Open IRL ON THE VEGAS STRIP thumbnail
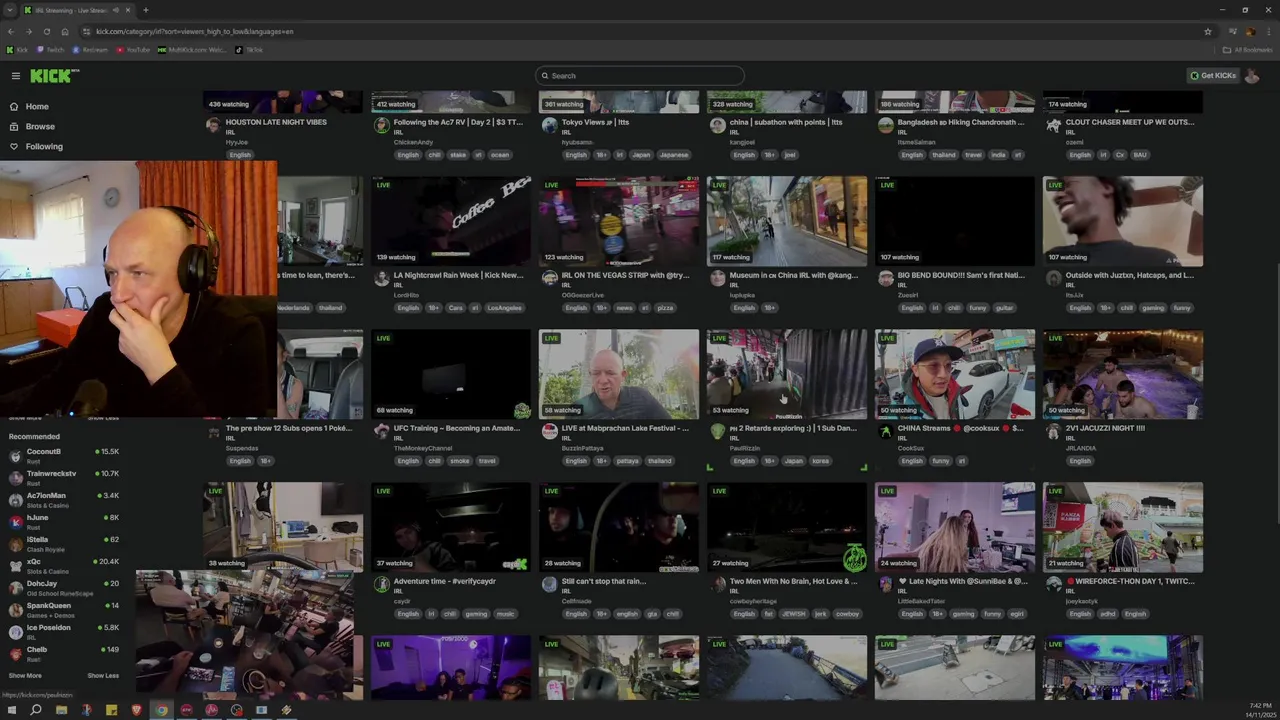 click(x=619, y=221)
